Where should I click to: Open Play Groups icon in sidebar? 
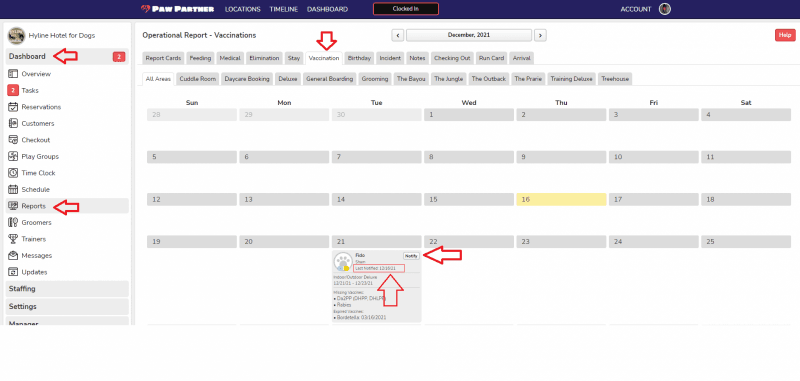coord(13,157)
